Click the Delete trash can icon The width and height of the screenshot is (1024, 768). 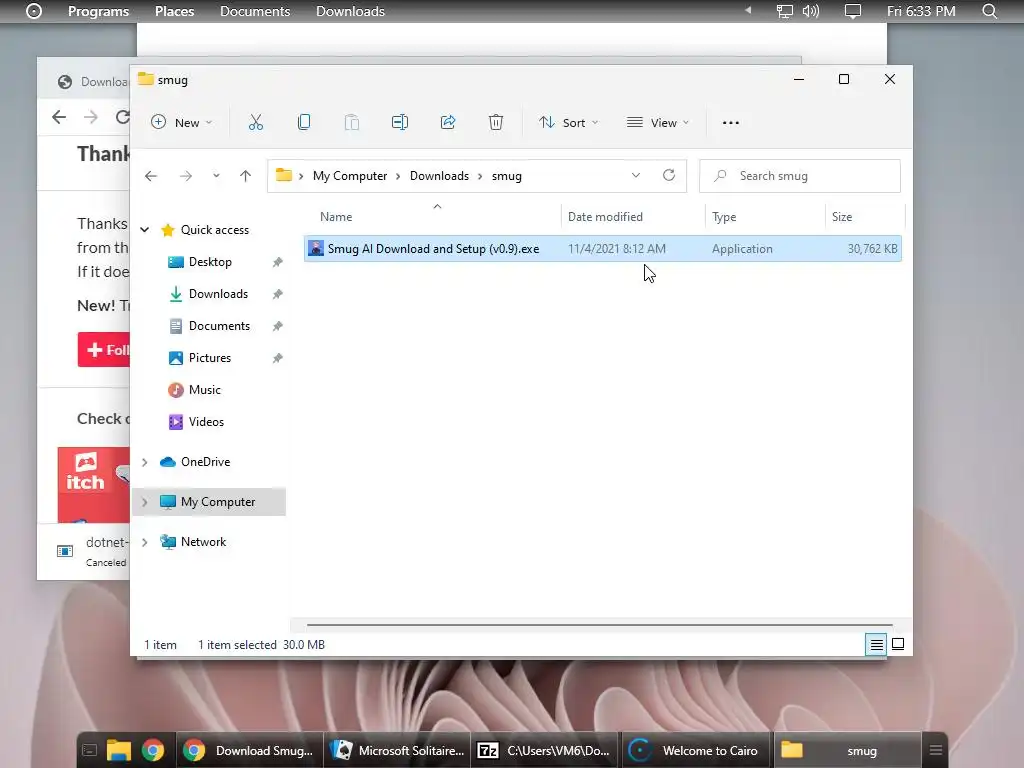click(496, 122)
